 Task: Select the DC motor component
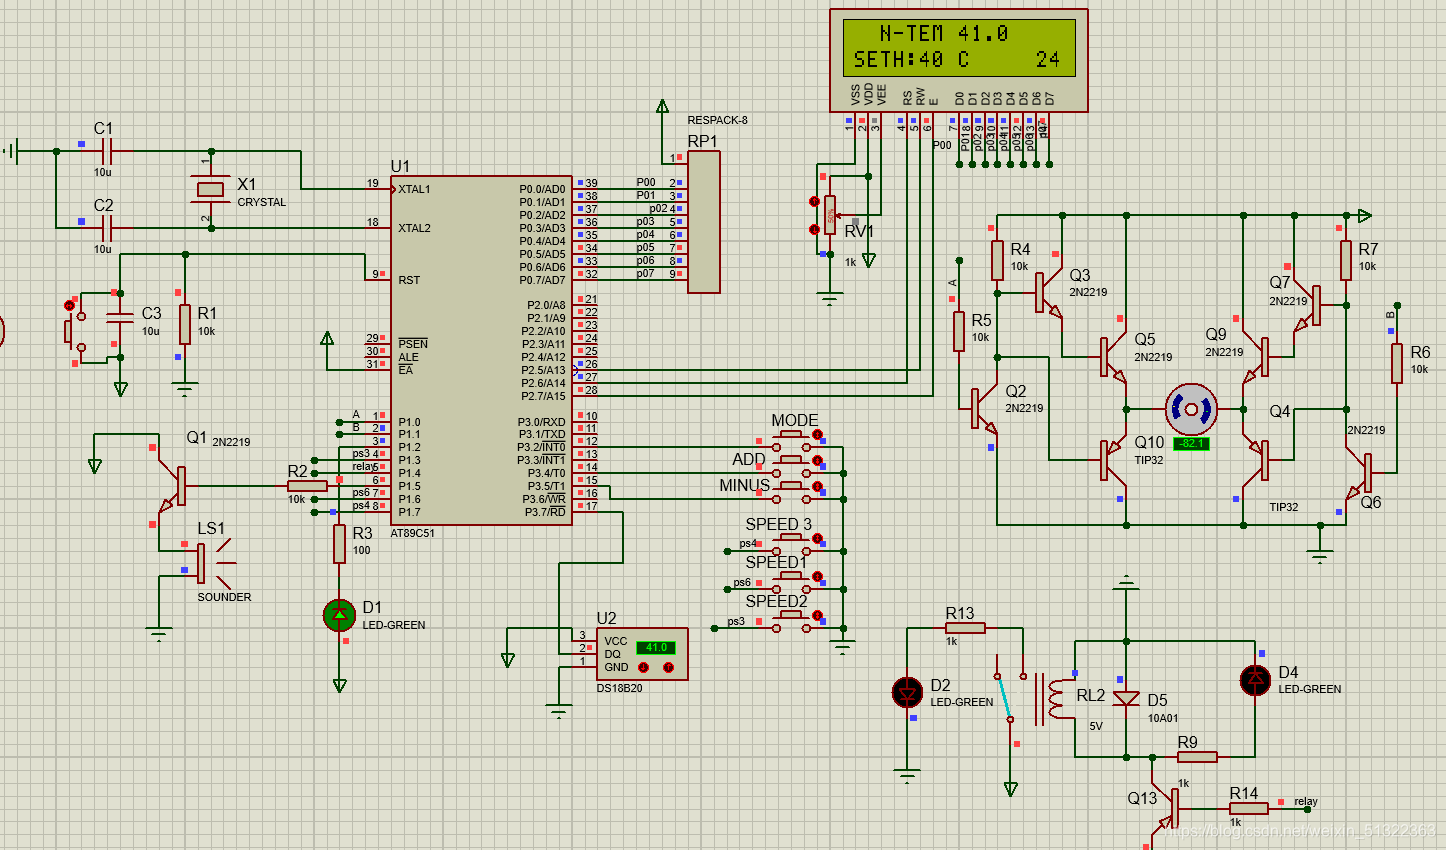coord(1191,409)
